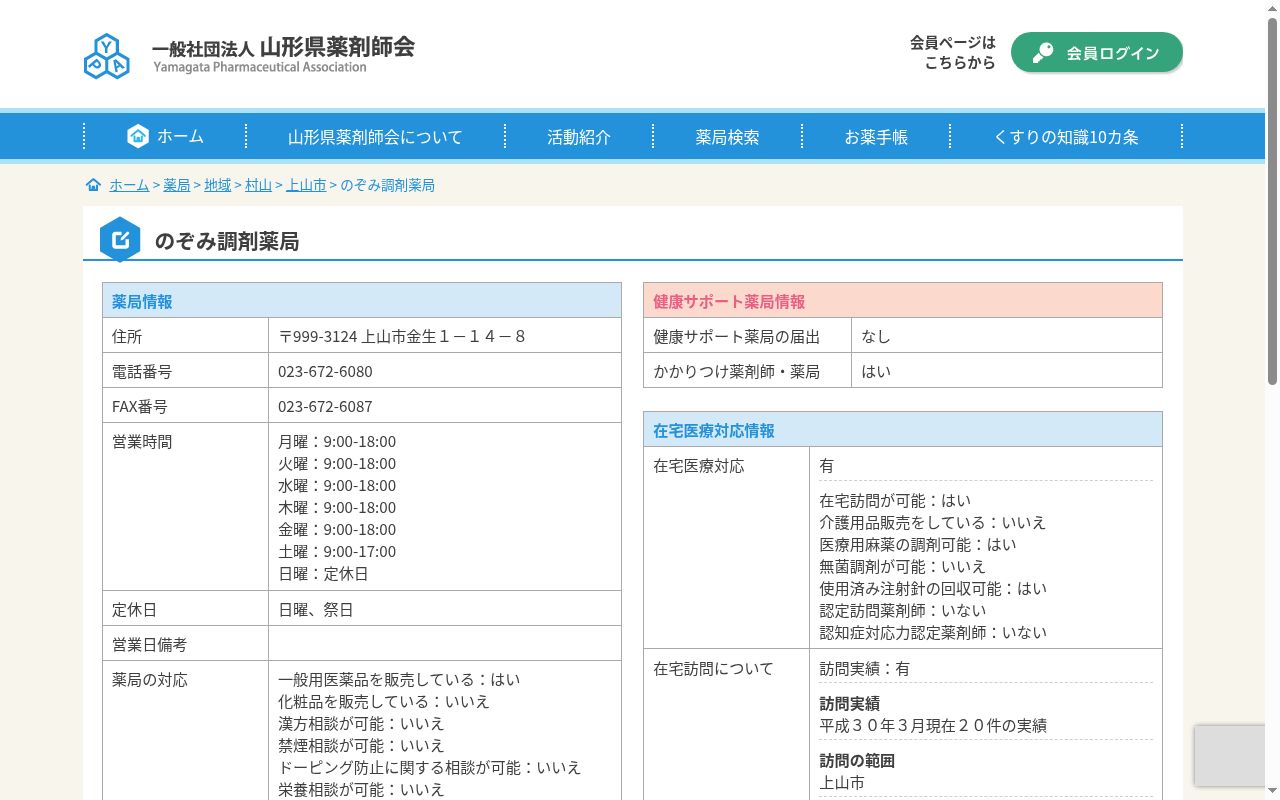Click 平成30年3月現在20件の実績 text
Viewport: 1280px width, 800px height.
tap(933, 725)
